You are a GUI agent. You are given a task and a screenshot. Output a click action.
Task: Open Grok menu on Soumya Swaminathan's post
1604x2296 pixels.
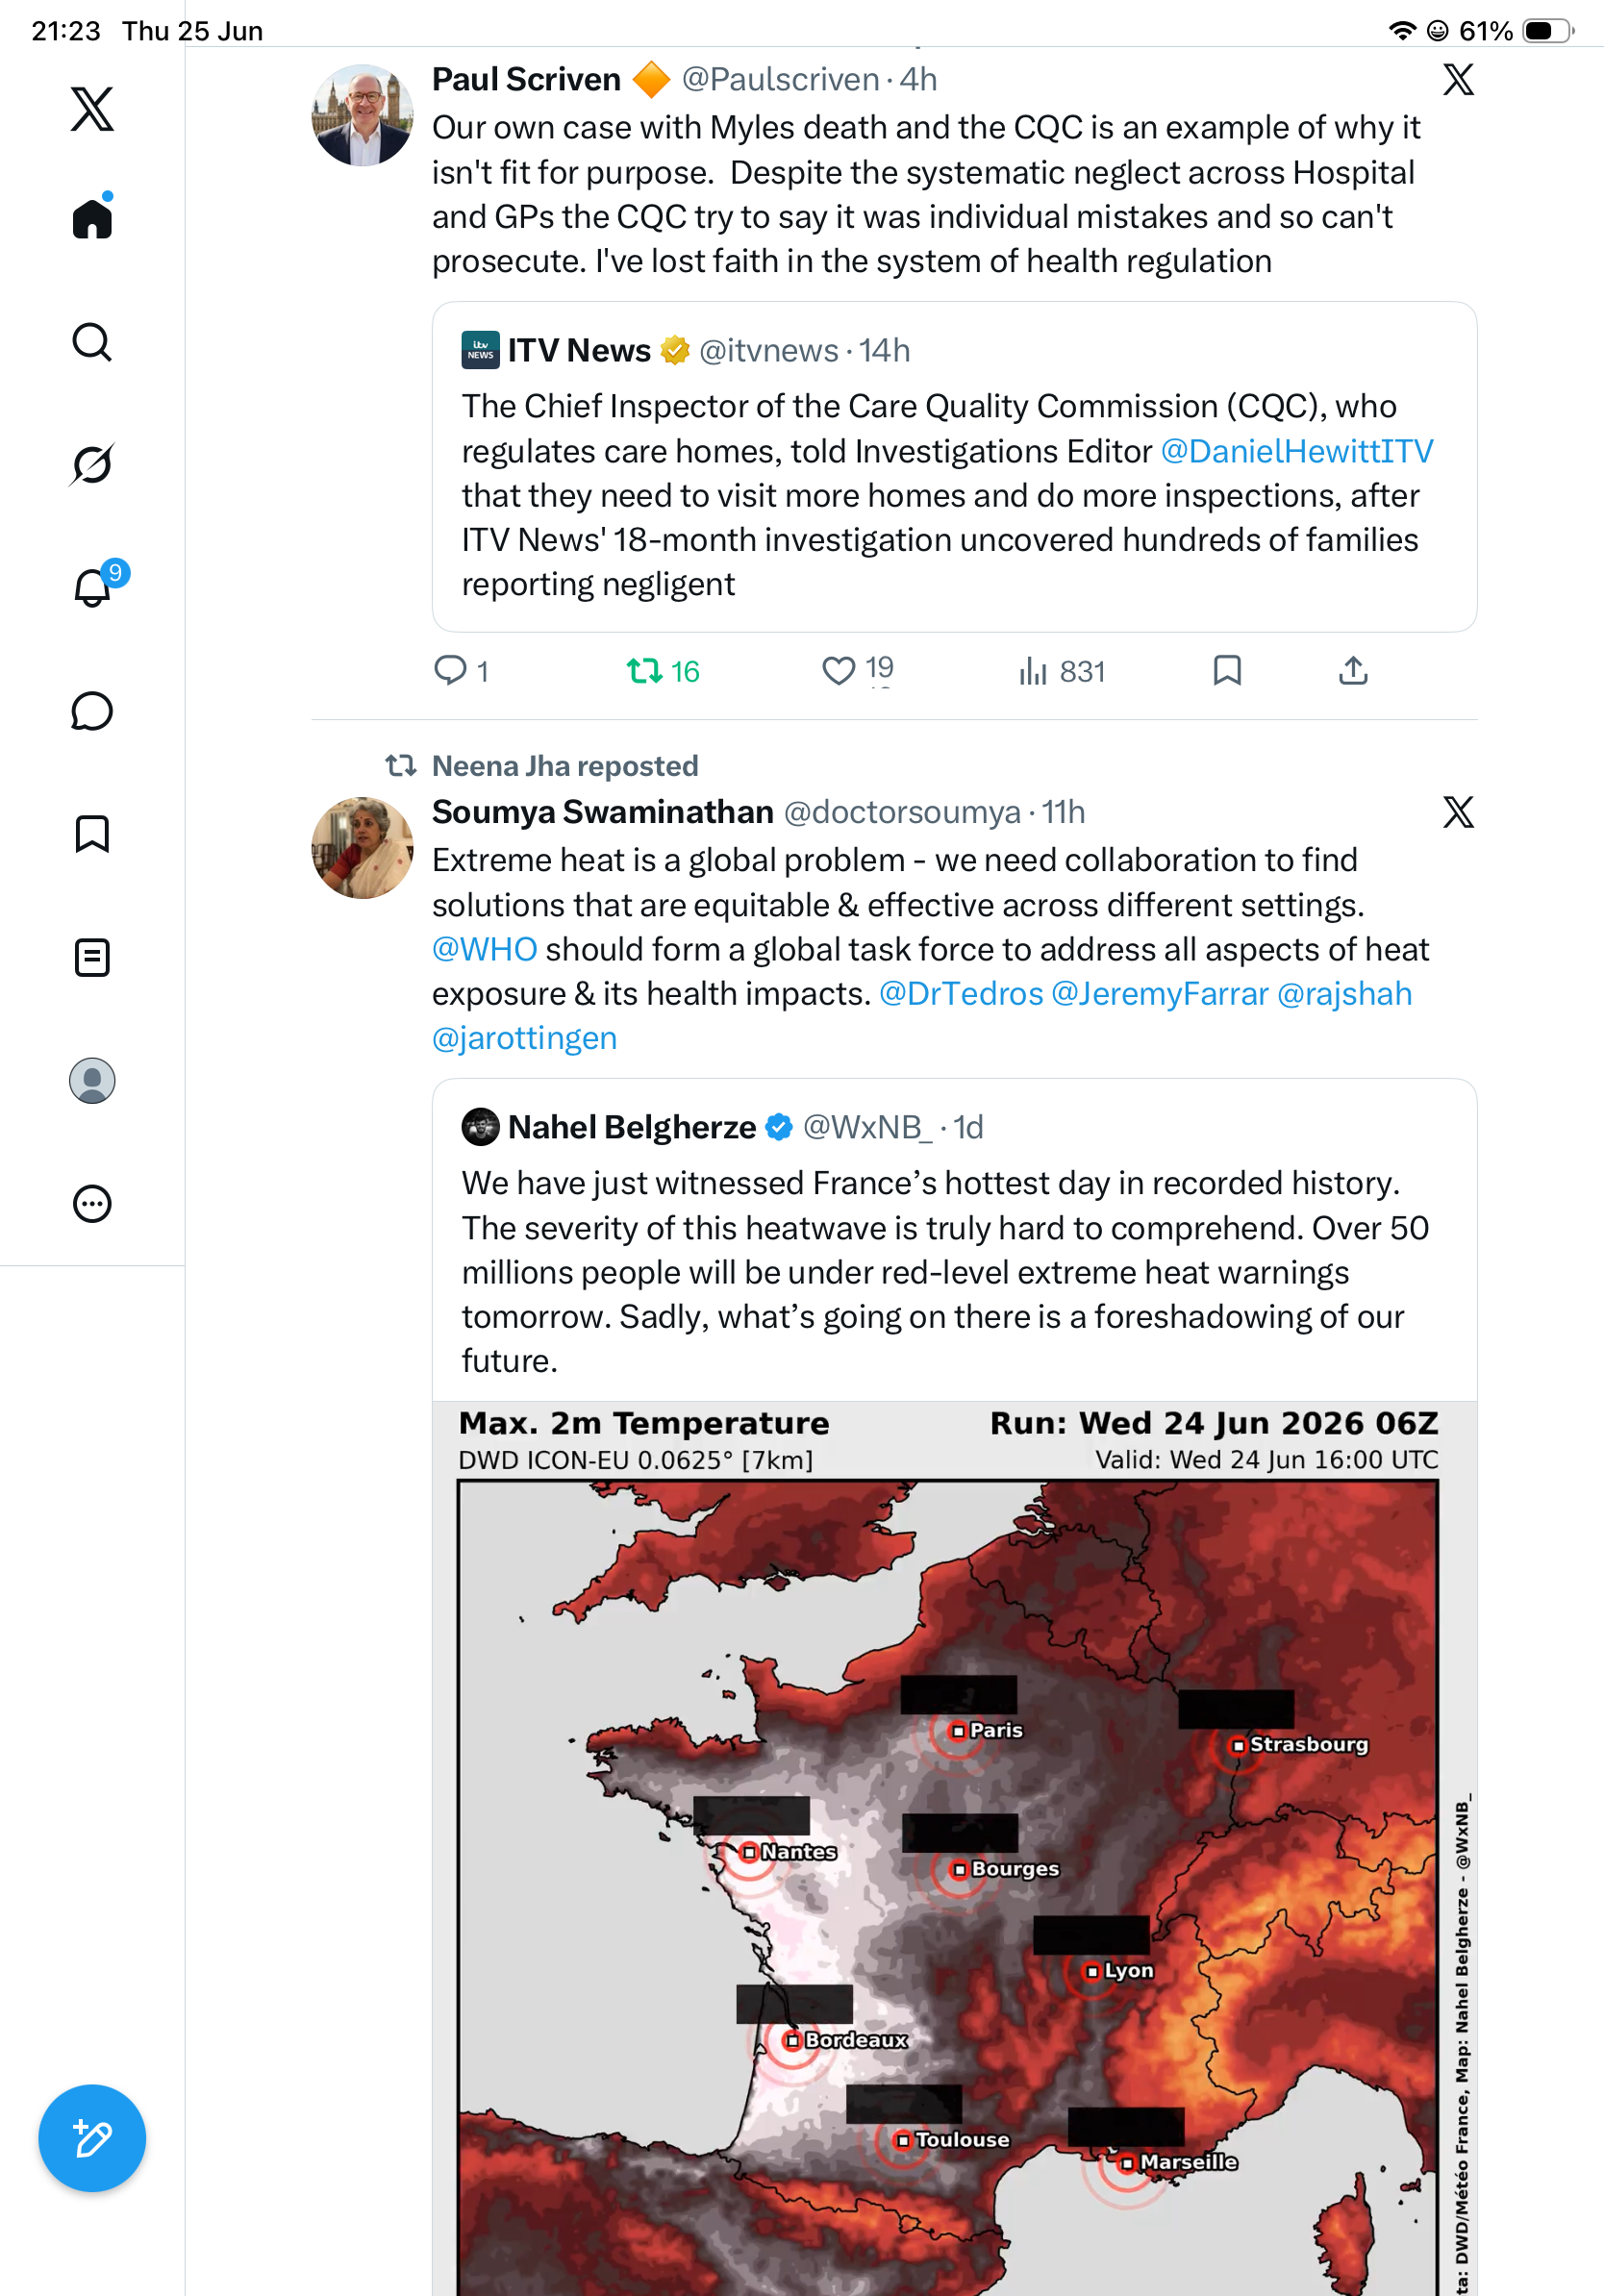pyautogui.click(x=1458, y=812)
